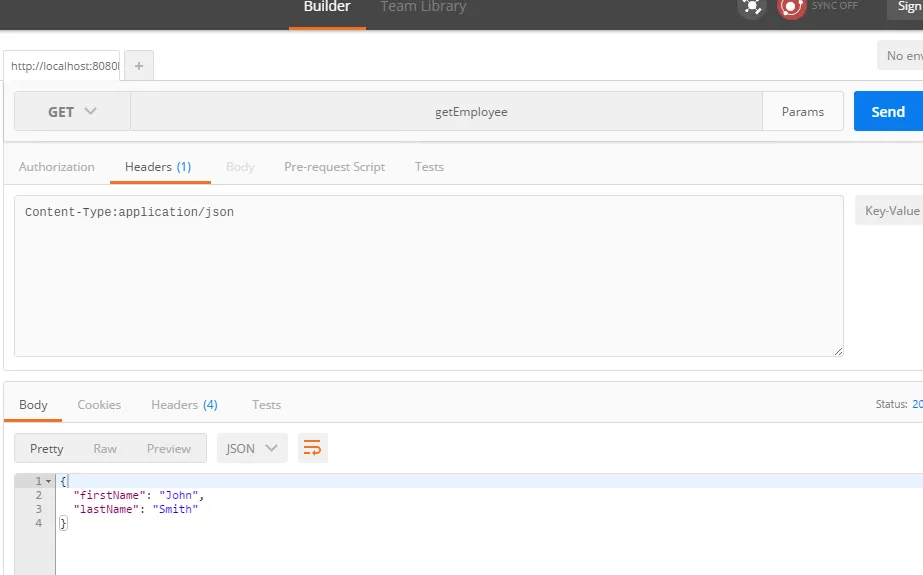Open new request tab with plus icon
Screen dimensions: 923x575
(x=139, y=66)
